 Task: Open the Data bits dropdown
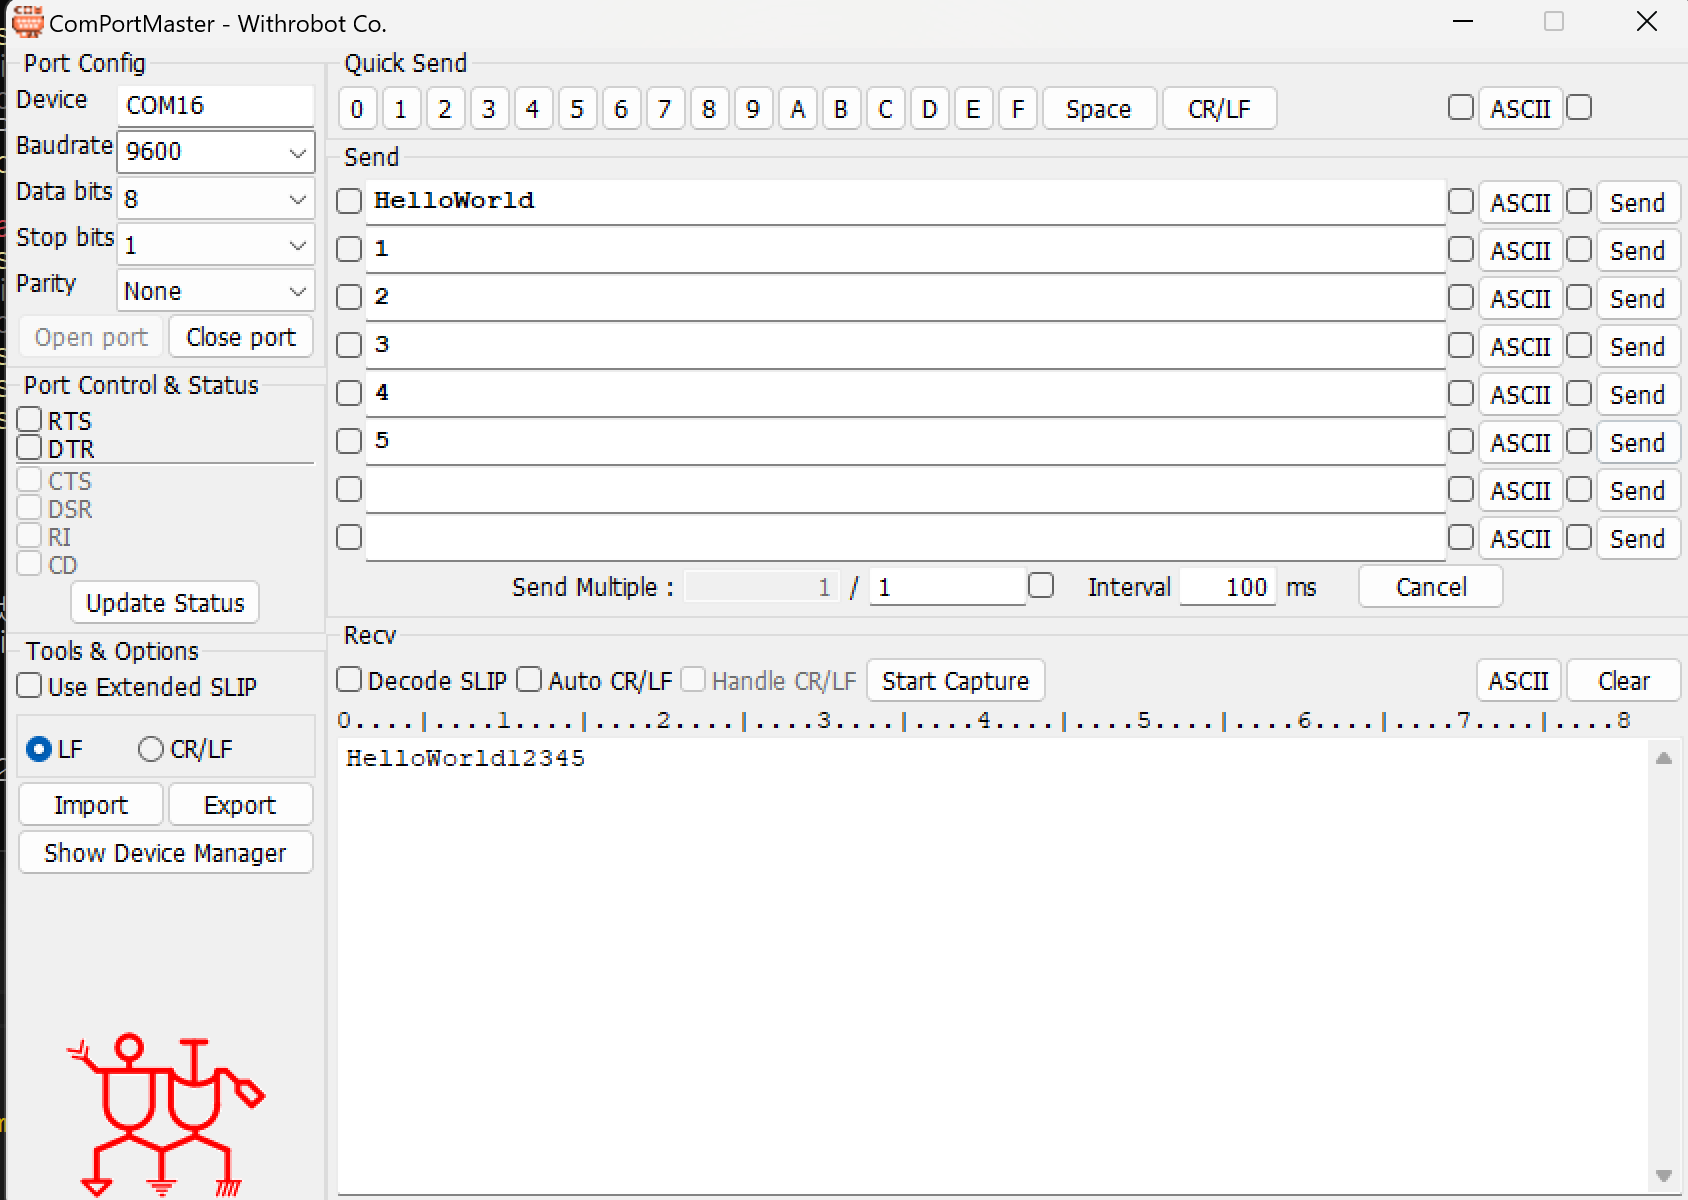215,198
